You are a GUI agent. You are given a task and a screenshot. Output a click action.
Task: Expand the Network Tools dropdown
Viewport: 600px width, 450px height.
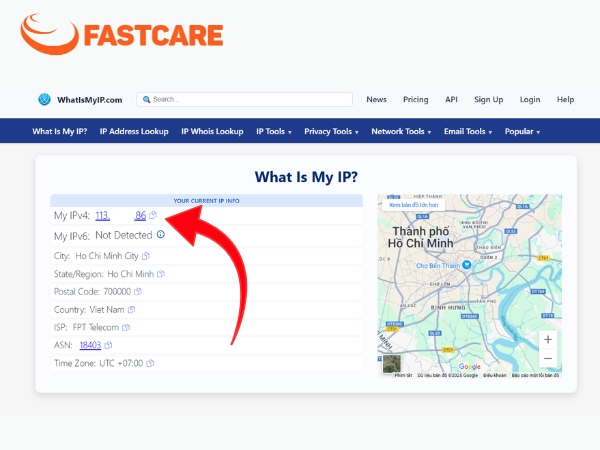[401, 131]
